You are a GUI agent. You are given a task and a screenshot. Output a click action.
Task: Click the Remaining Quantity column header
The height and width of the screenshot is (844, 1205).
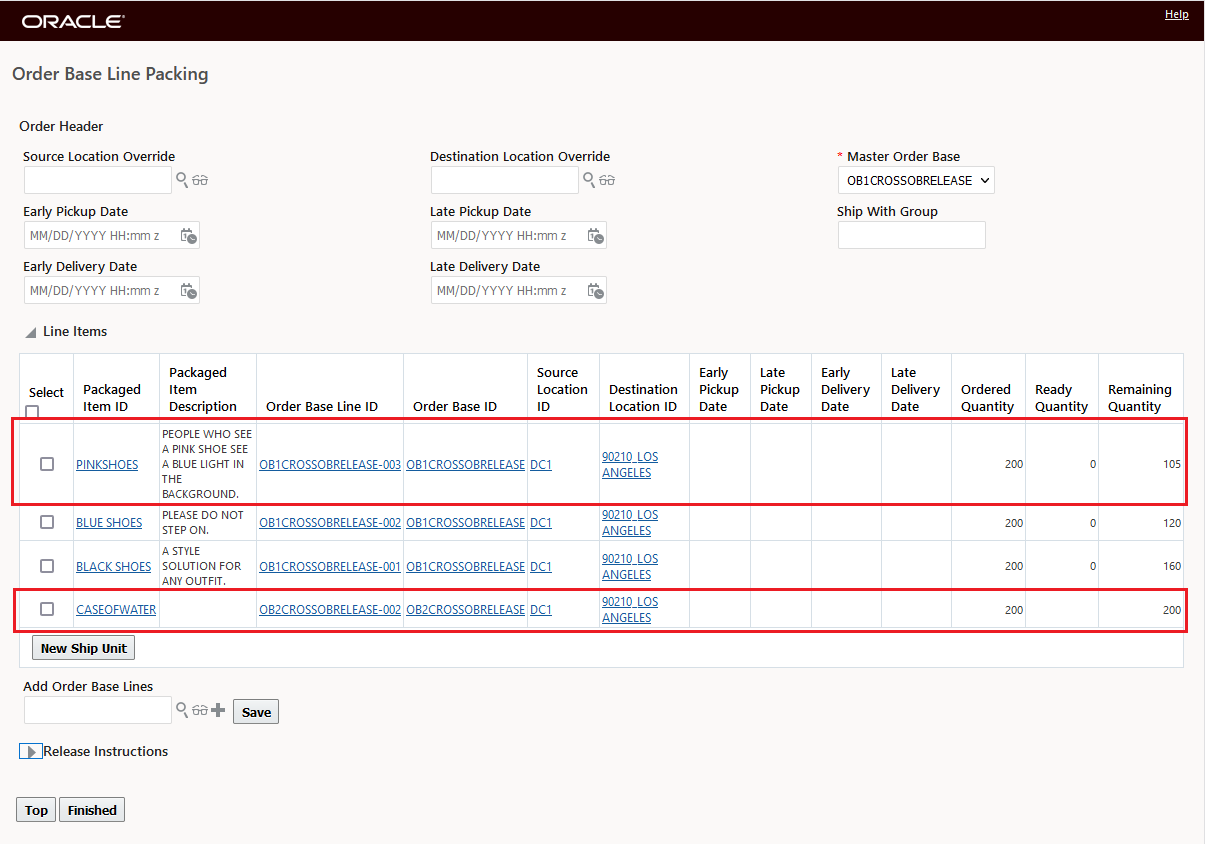1140,398
